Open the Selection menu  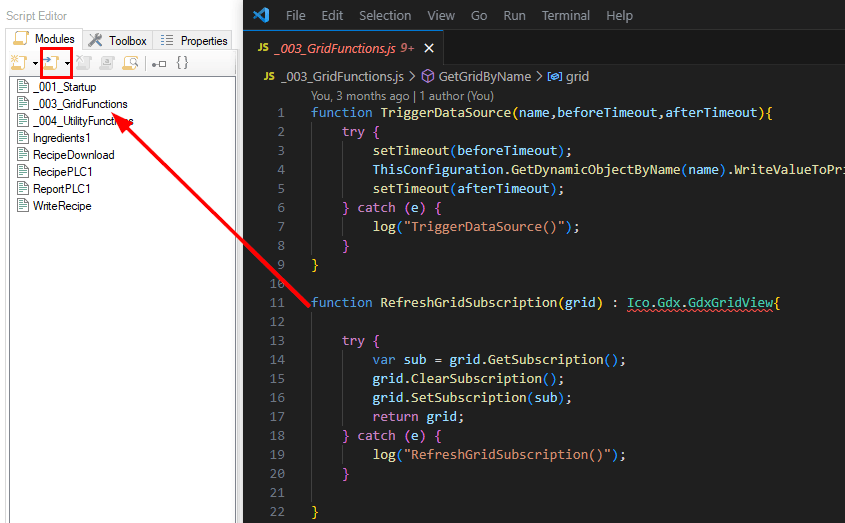point(385,16)
